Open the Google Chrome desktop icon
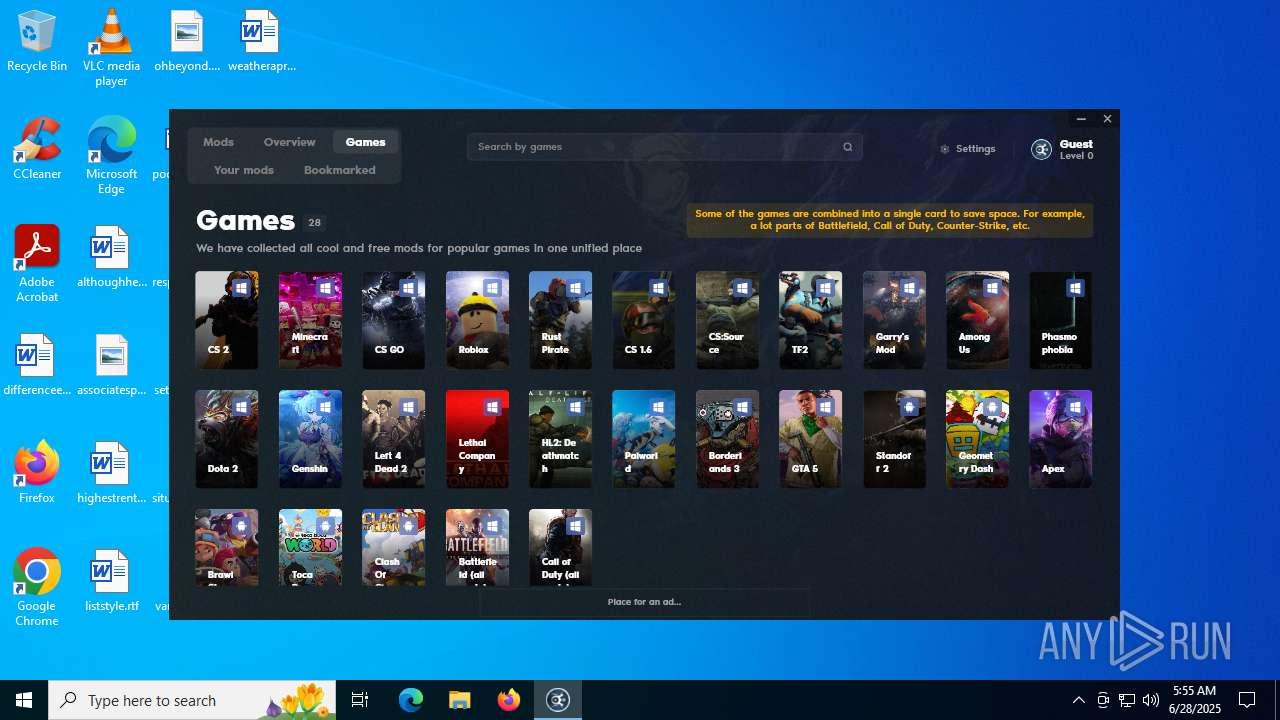This screenshot has width=1280, height=720. tap(37, 588)
